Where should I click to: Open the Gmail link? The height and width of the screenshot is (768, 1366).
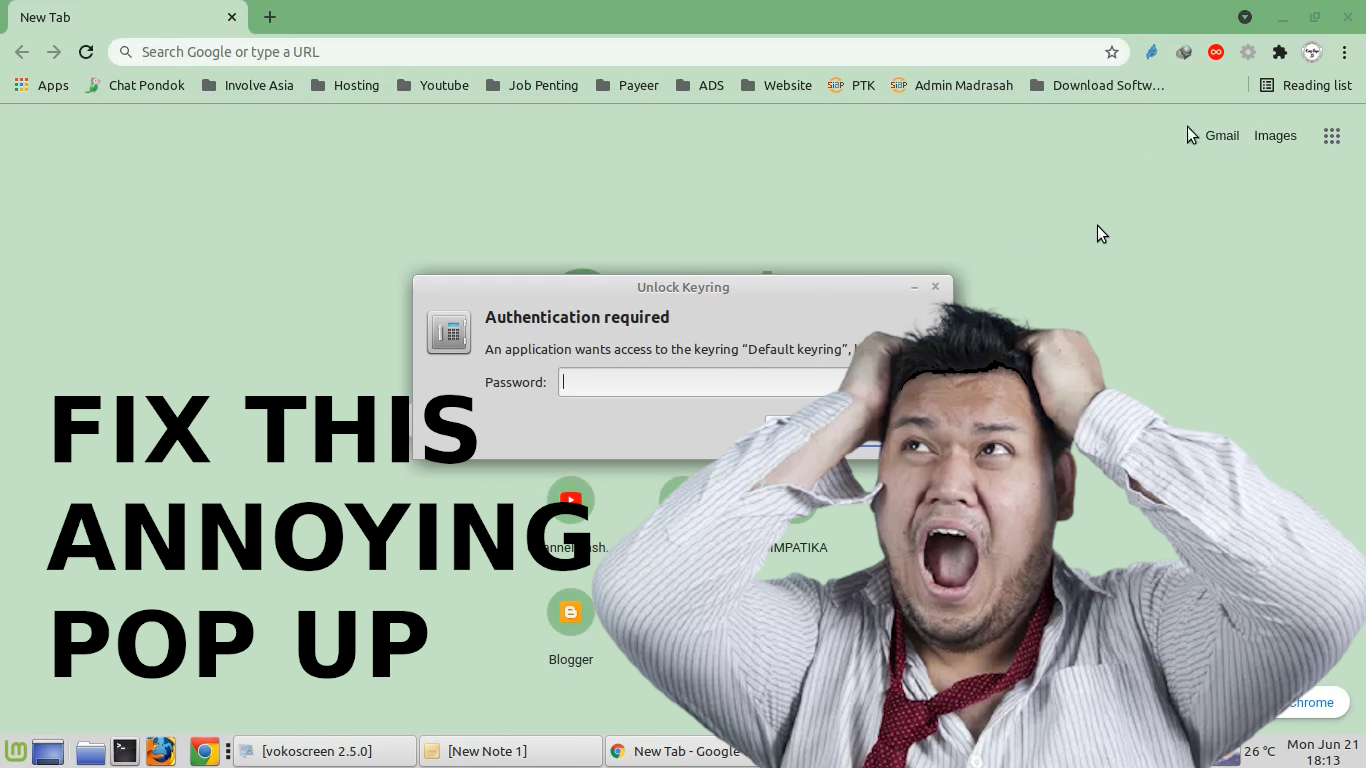[1222, 136]
